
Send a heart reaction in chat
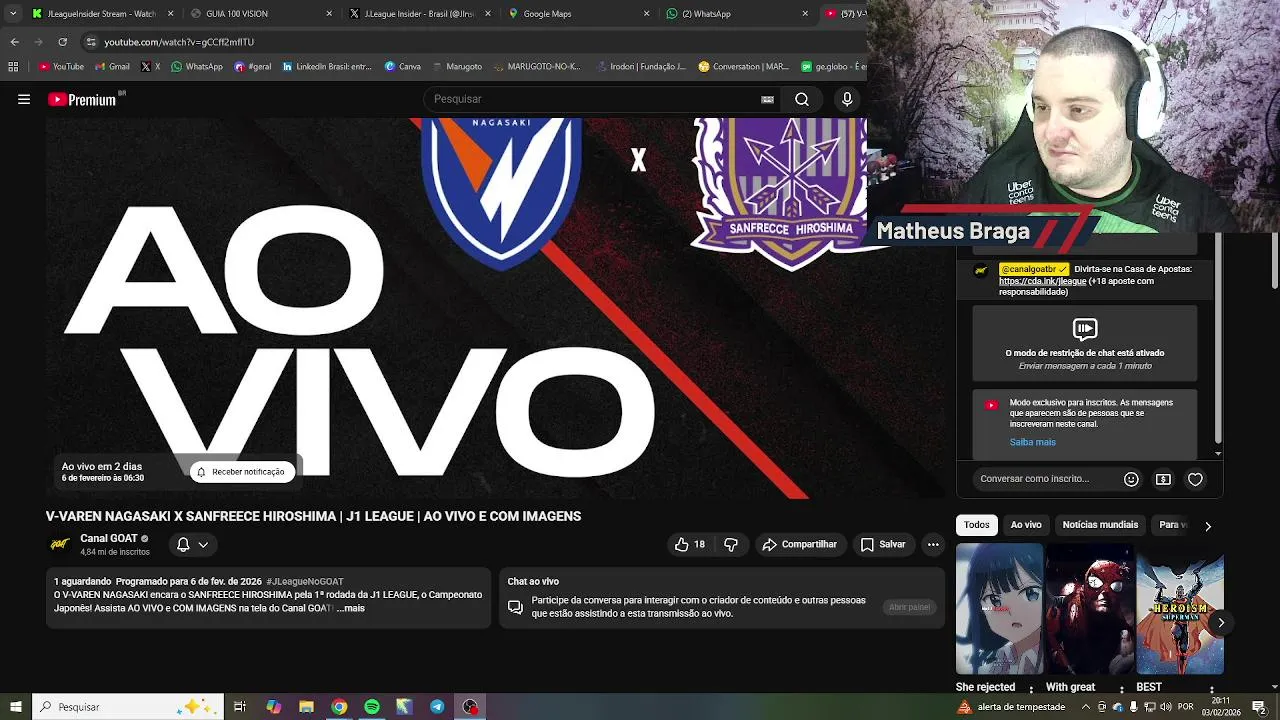[x=1195, y=479]
